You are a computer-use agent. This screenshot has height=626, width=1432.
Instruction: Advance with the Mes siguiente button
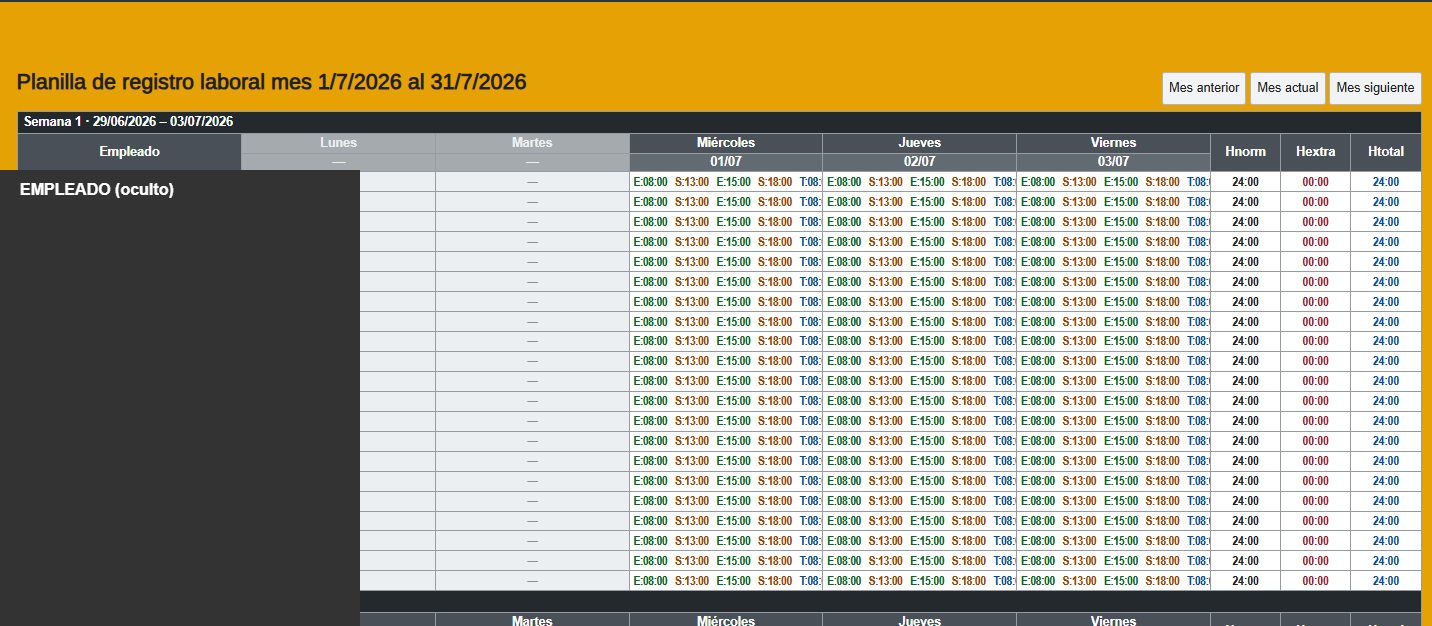coord(1375,88)
